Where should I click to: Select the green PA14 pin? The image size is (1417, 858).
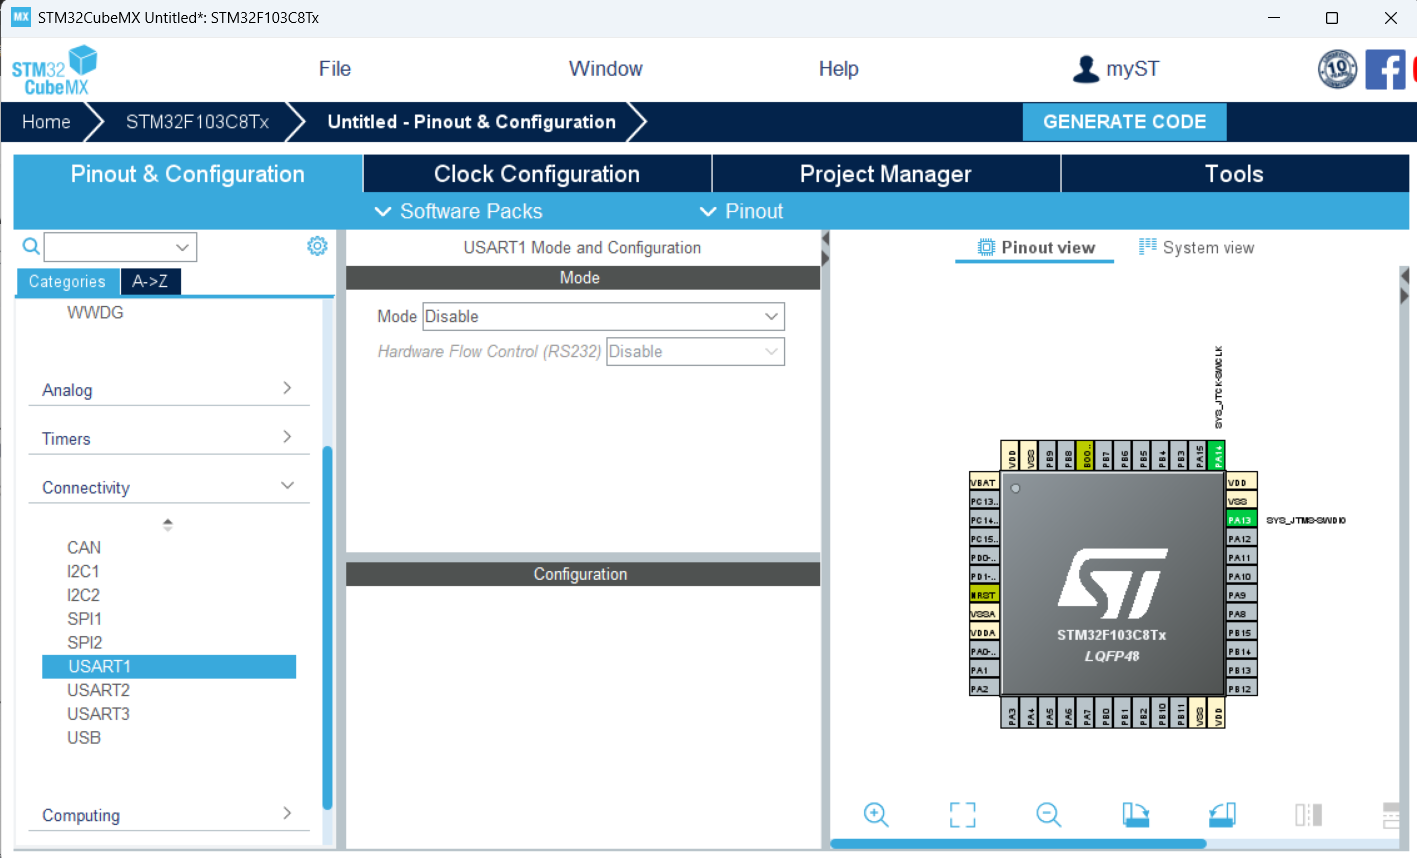(x=1217, y=456)
